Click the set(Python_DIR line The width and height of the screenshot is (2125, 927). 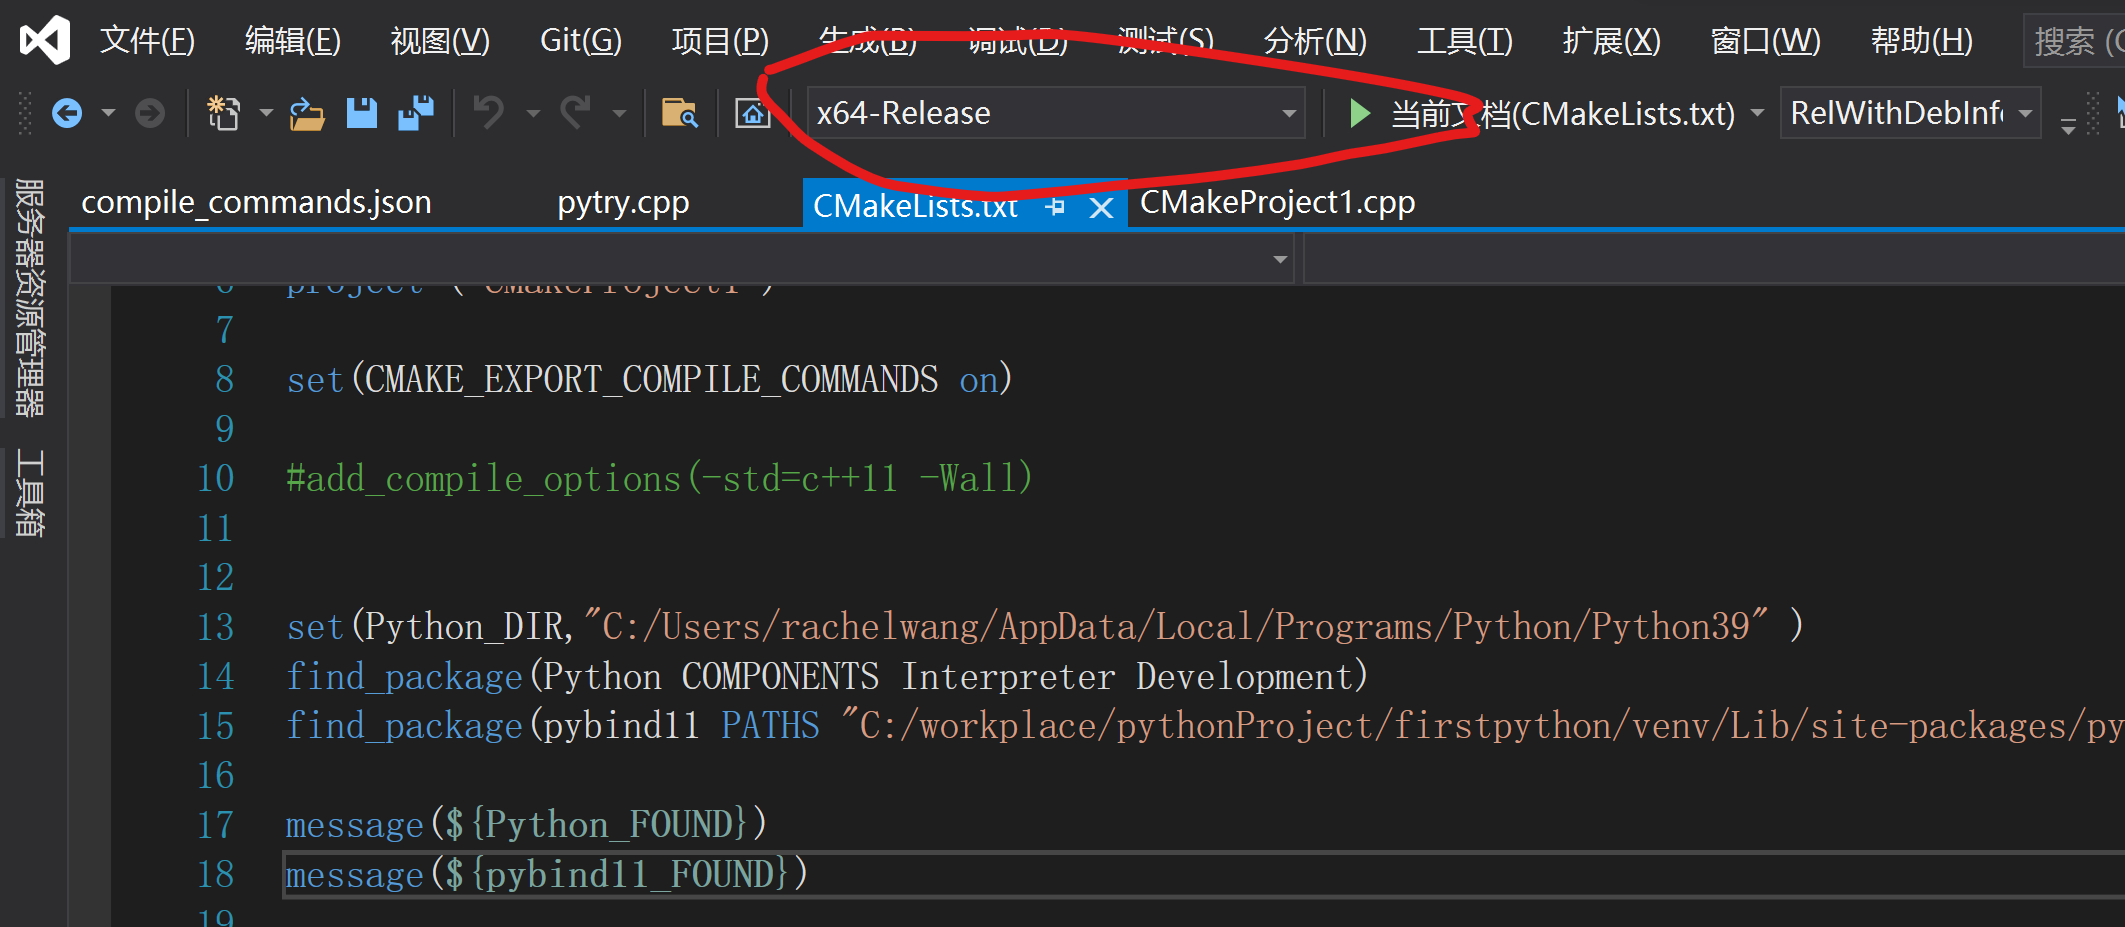1044,627
